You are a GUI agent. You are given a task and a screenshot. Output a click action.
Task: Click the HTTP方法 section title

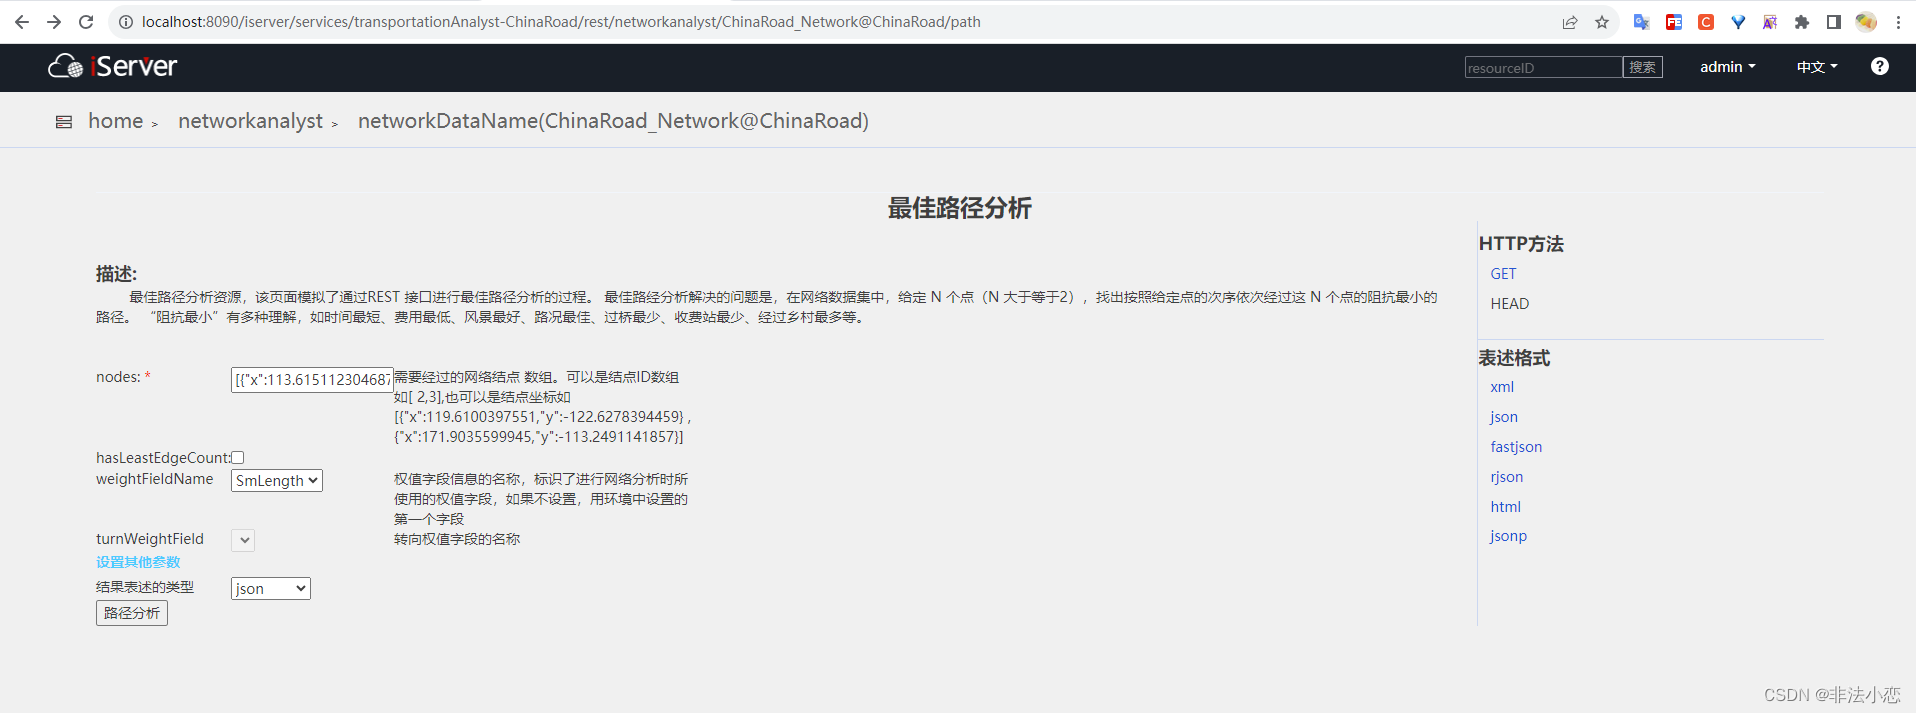pos(1521,244)
